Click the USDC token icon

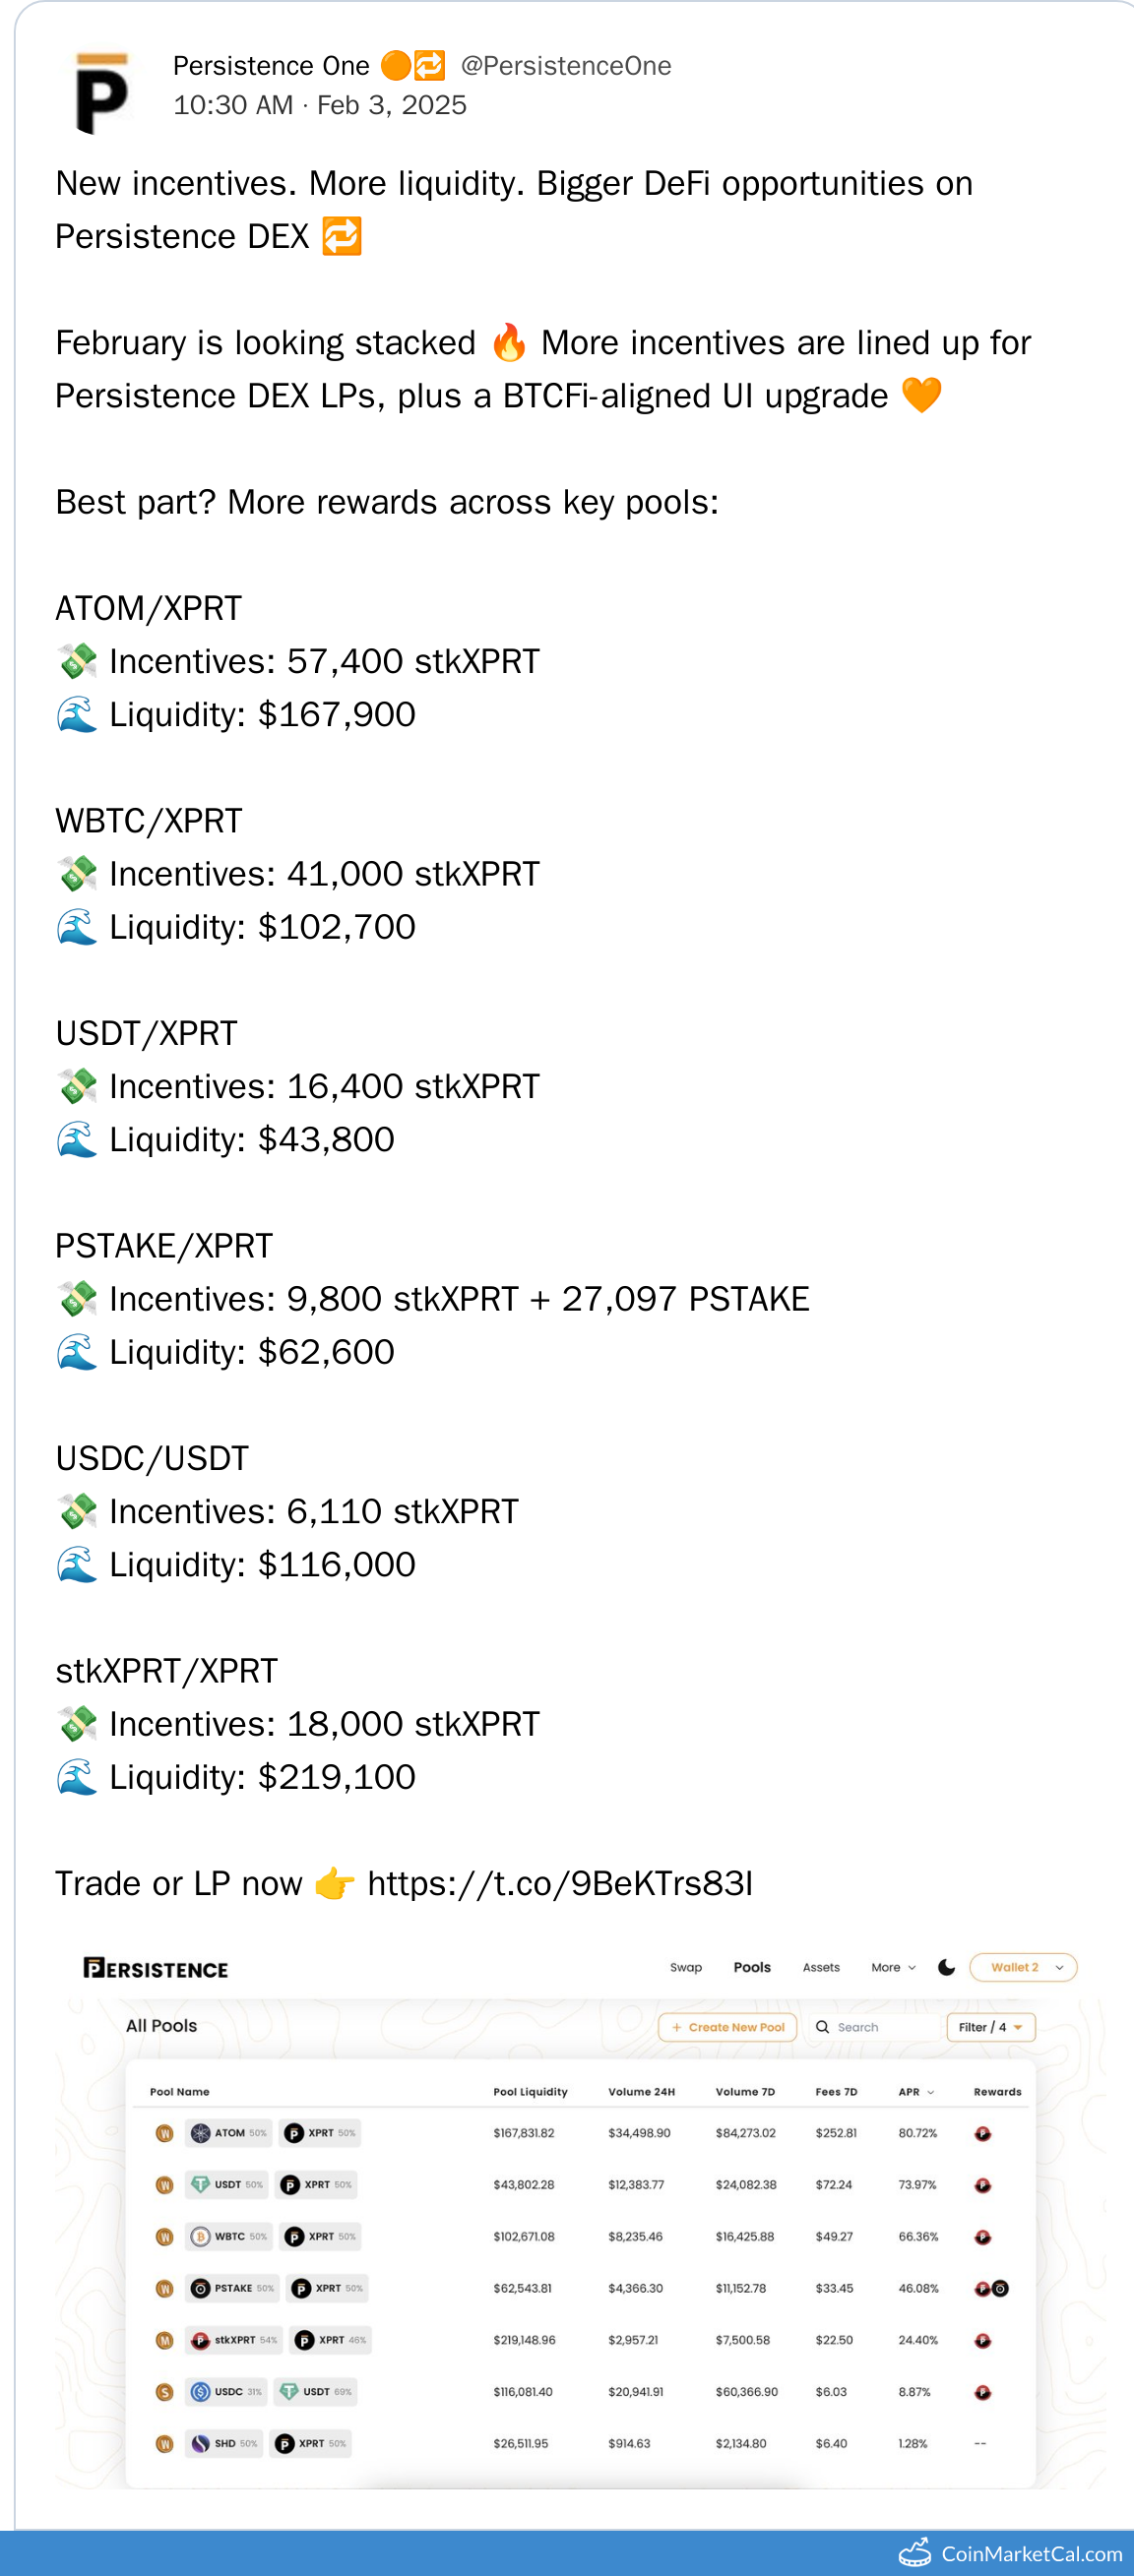pyautogui.click(x=201, y=2391)
